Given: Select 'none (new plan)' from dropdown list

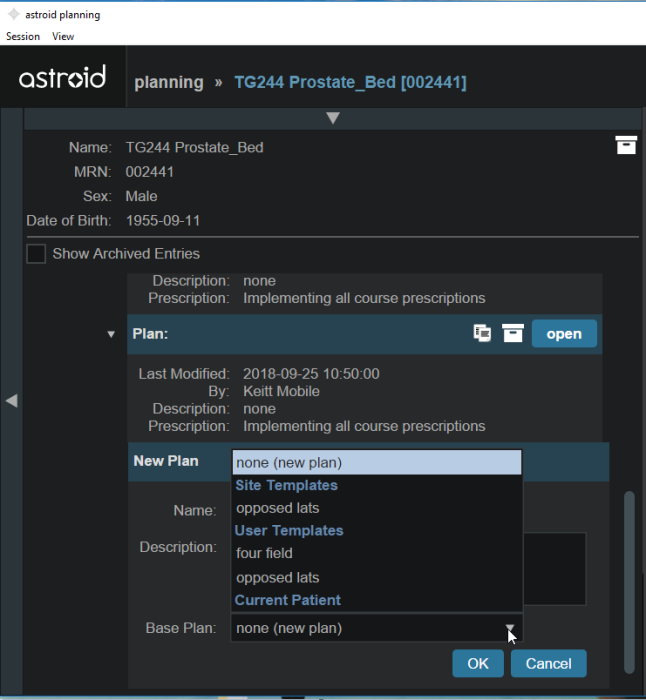Looking at the screenshot, I should click(x=376, y=462).
